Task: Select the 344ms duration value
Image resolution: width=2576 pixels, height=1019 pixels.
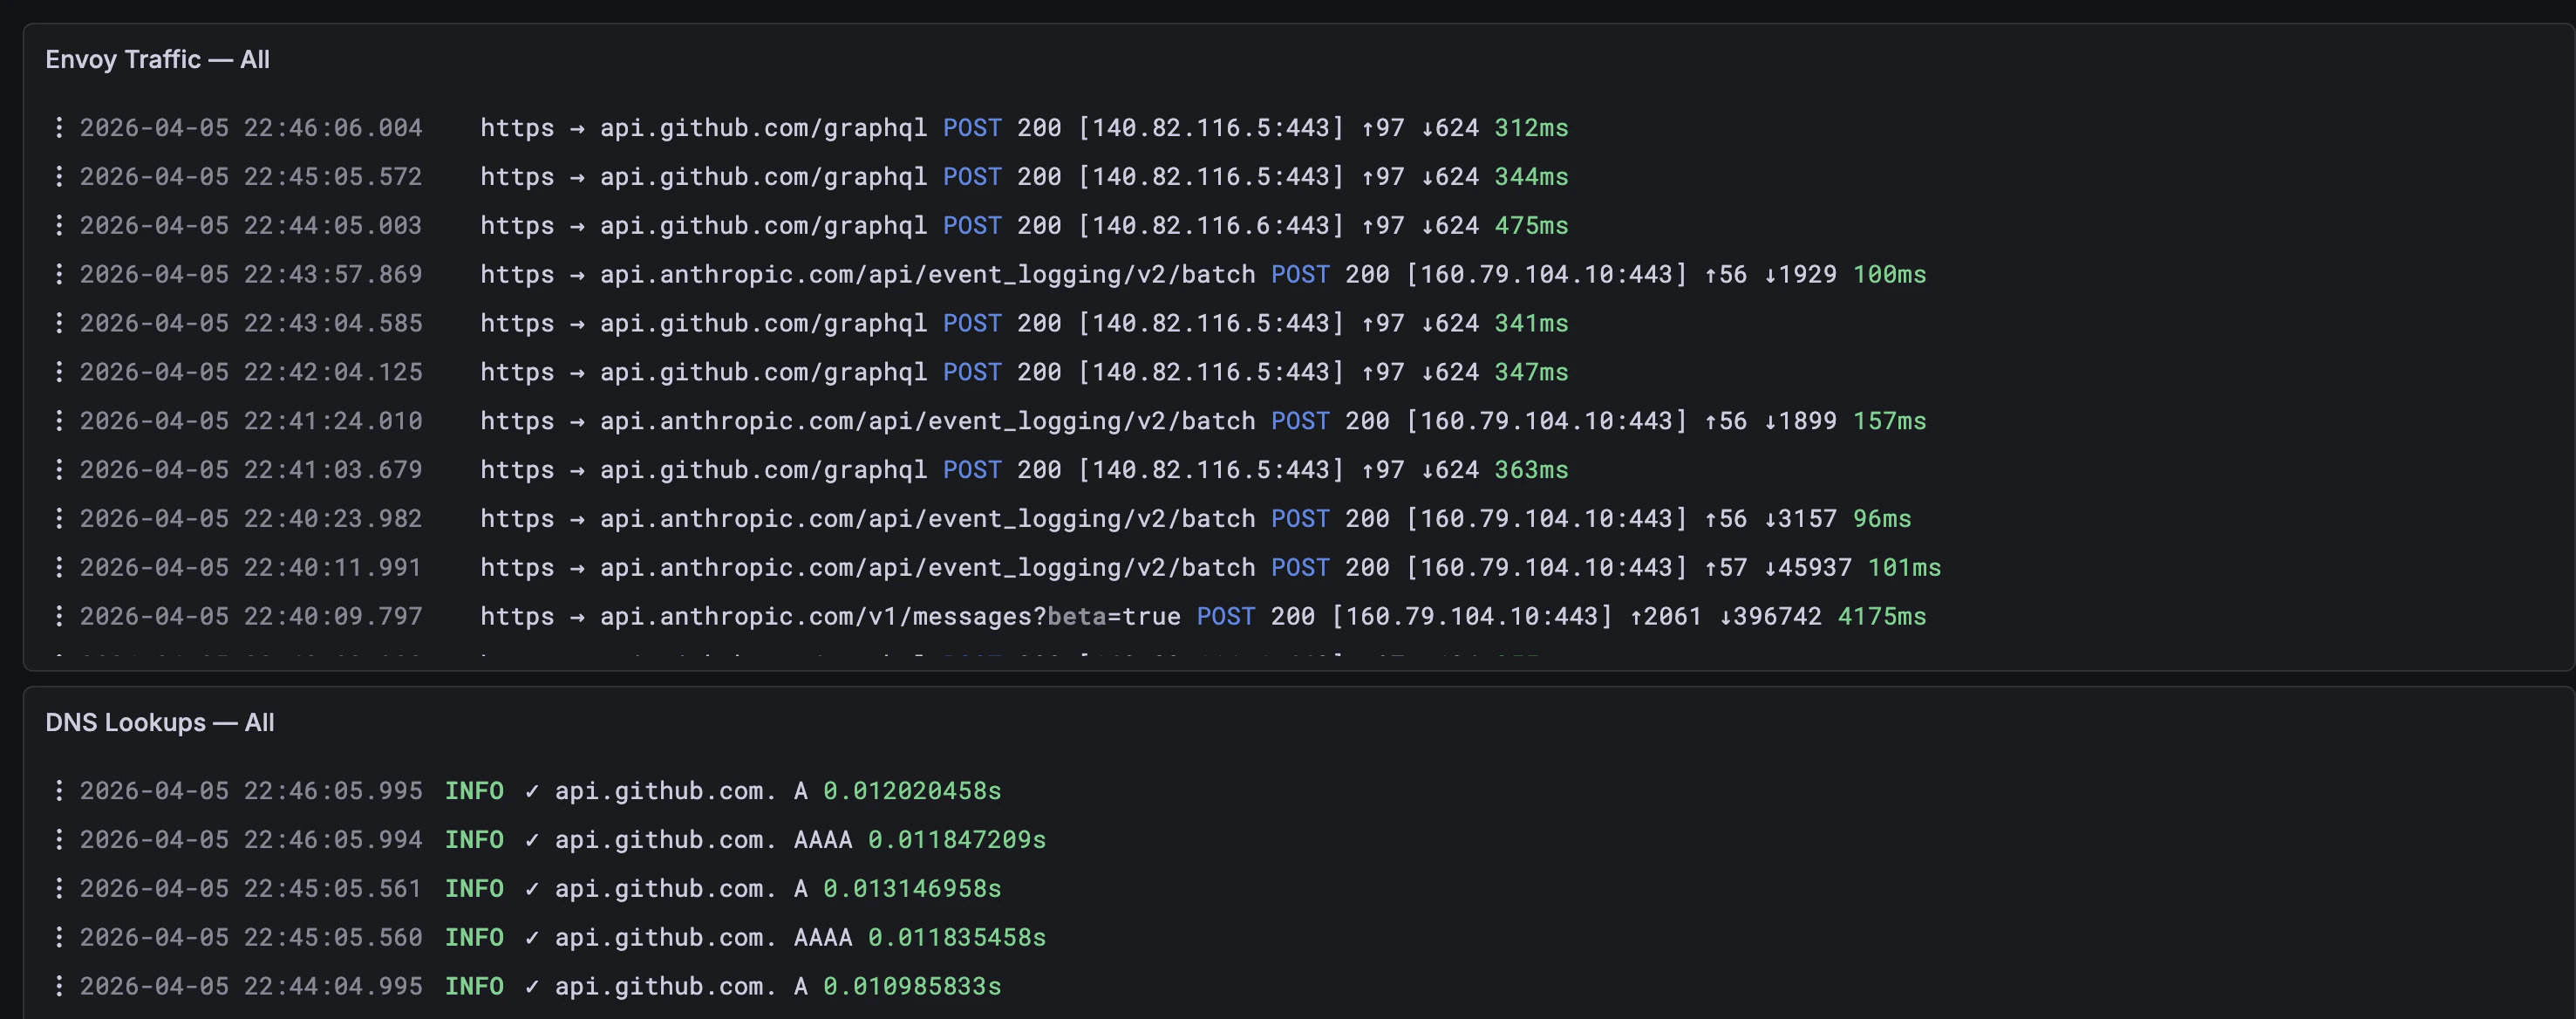Action: [x=1531, y=177]
